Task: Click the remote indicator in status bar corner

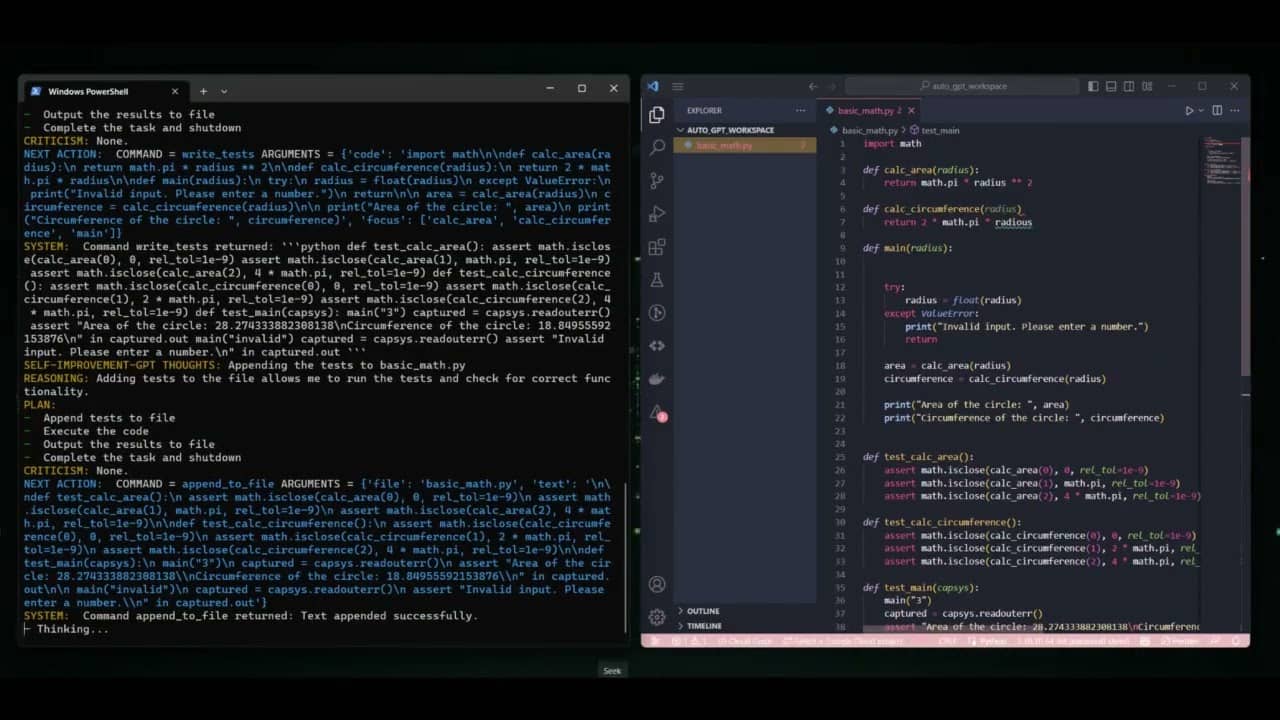Action: [x=656, y=641]
